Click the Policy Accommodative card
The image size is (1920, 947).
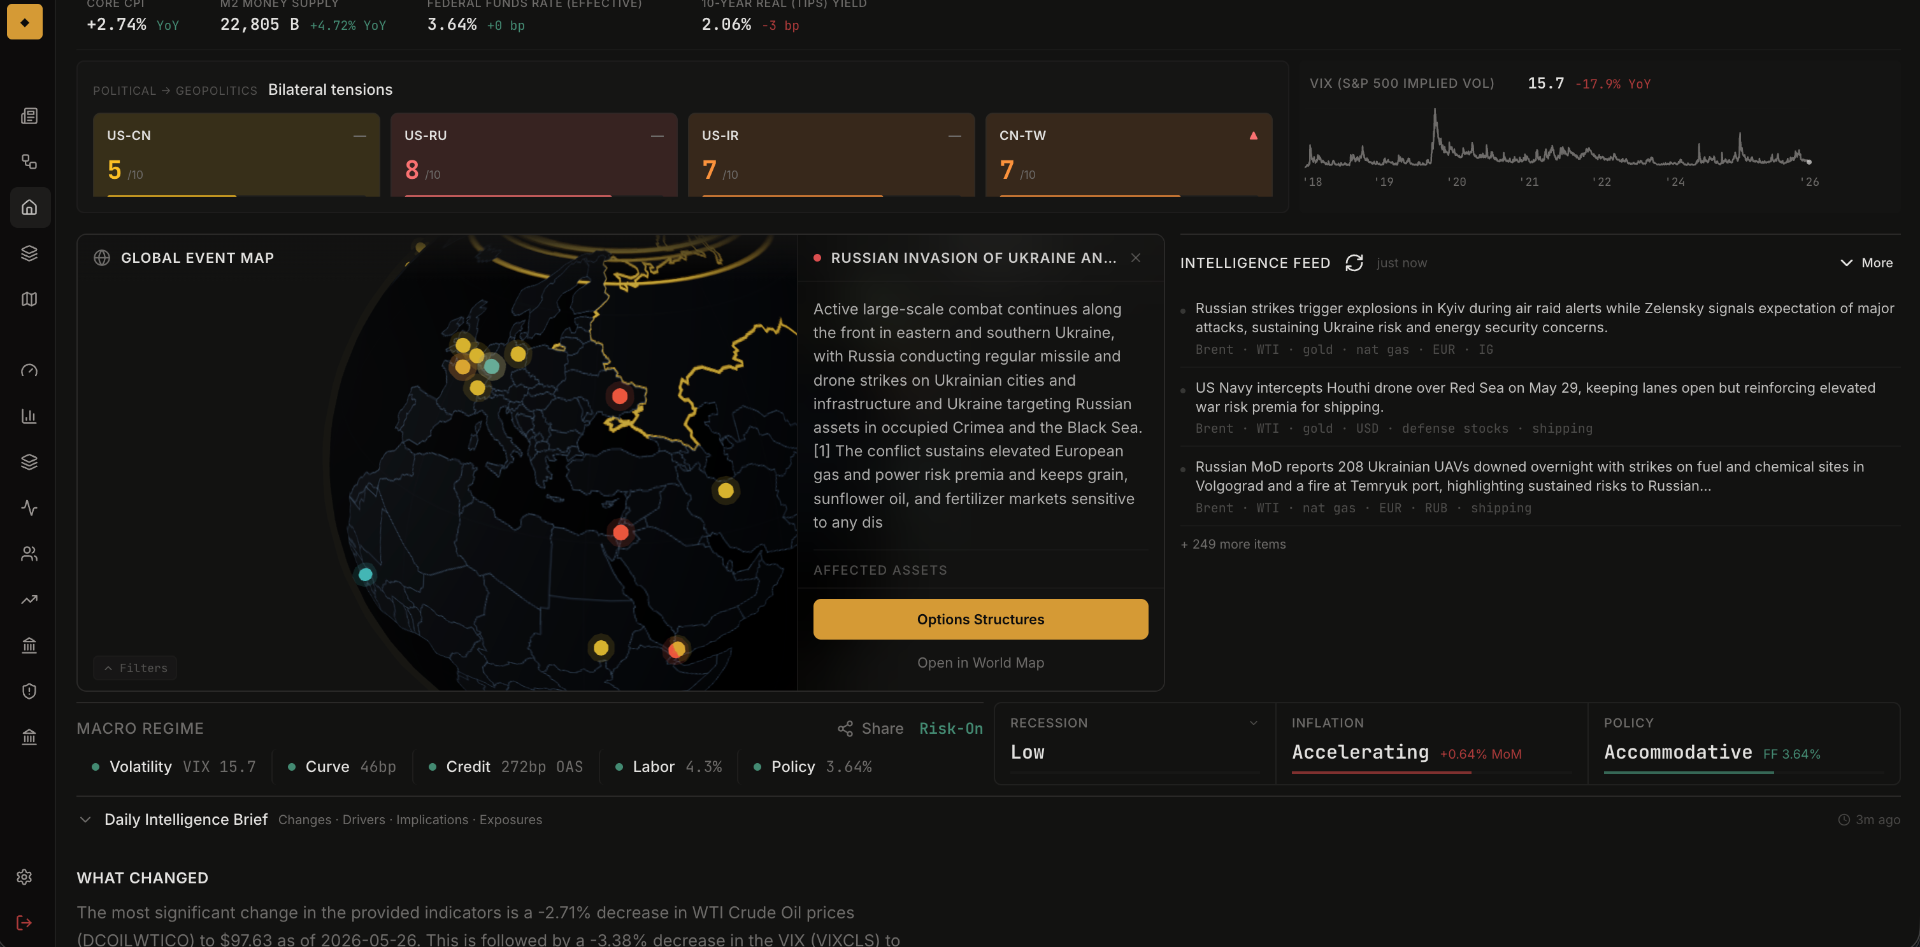(1744, 744)
